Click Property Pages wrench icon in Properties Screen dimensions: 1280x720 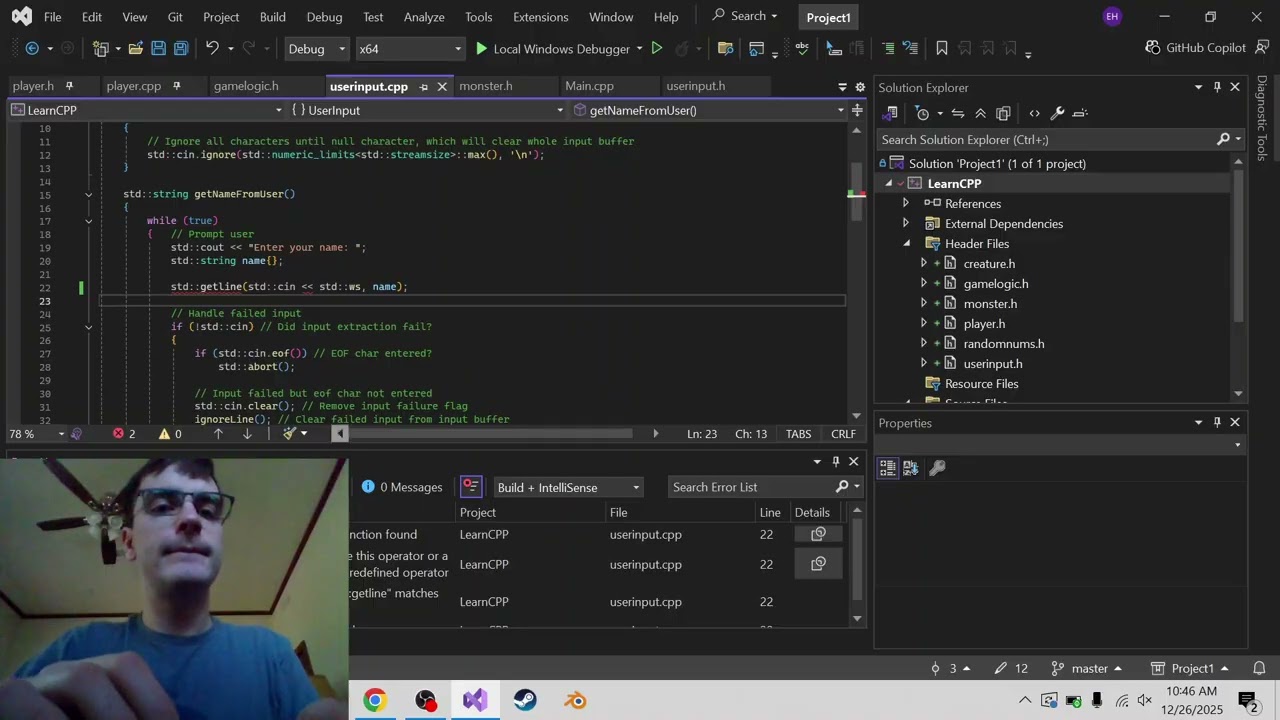click(937, 467)
